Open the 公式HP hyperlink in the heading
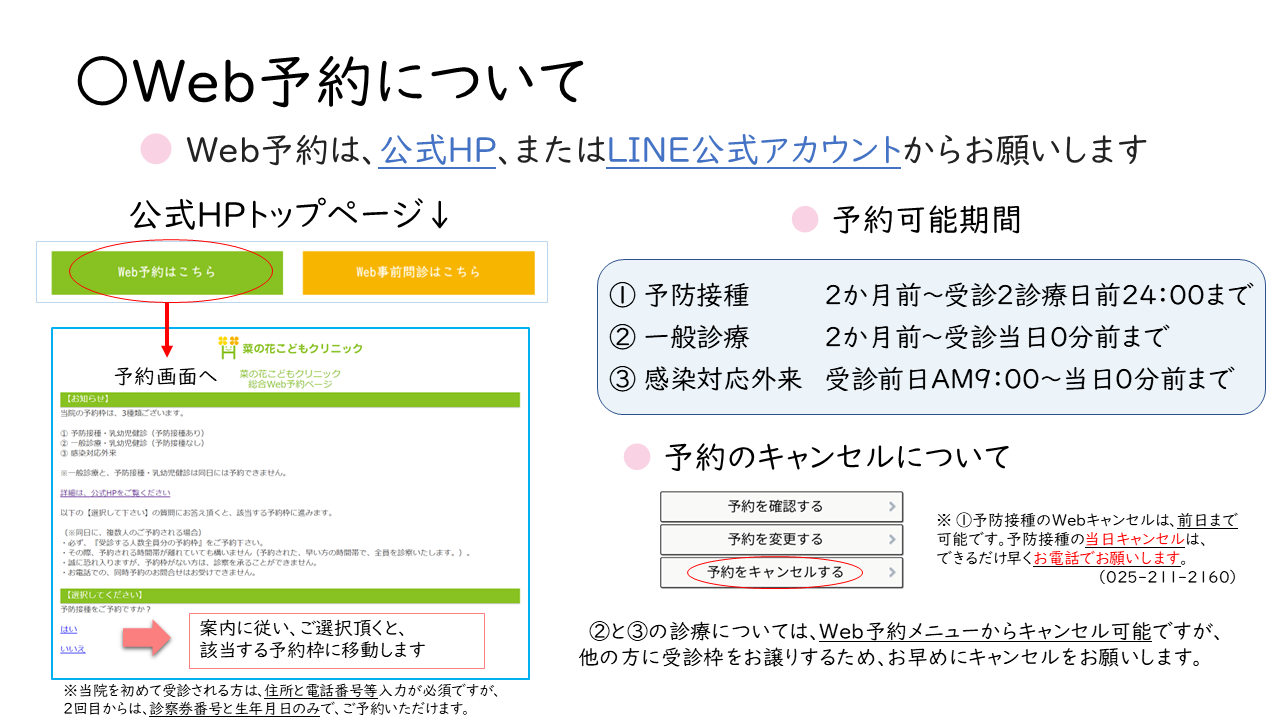Screen dimensions: 1280x720 click(x=438, y=150)
